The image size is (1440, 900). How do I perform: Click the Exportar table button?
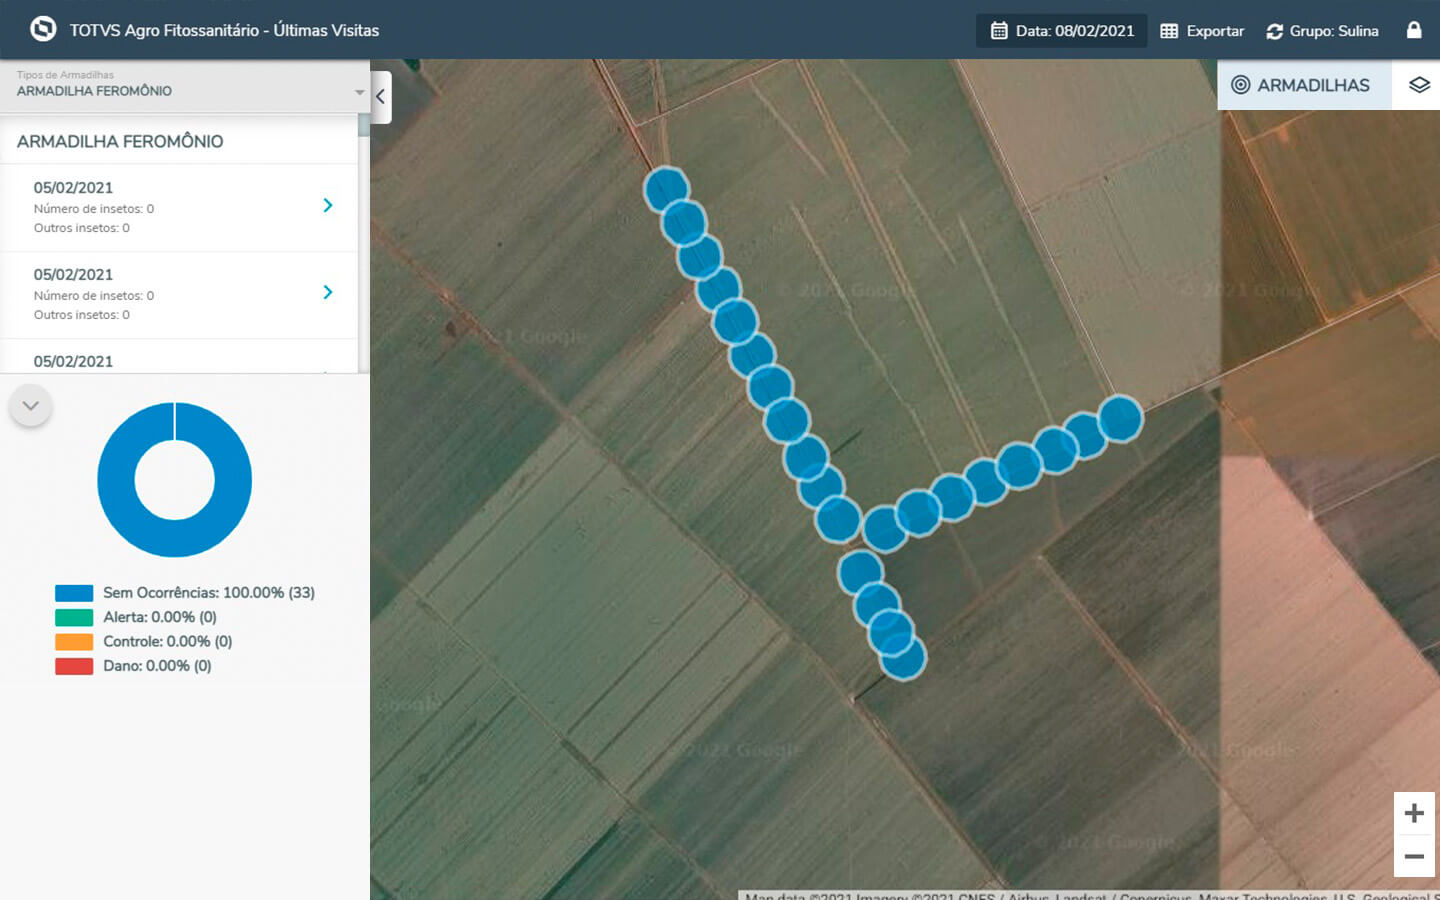tap(1202, 31)
